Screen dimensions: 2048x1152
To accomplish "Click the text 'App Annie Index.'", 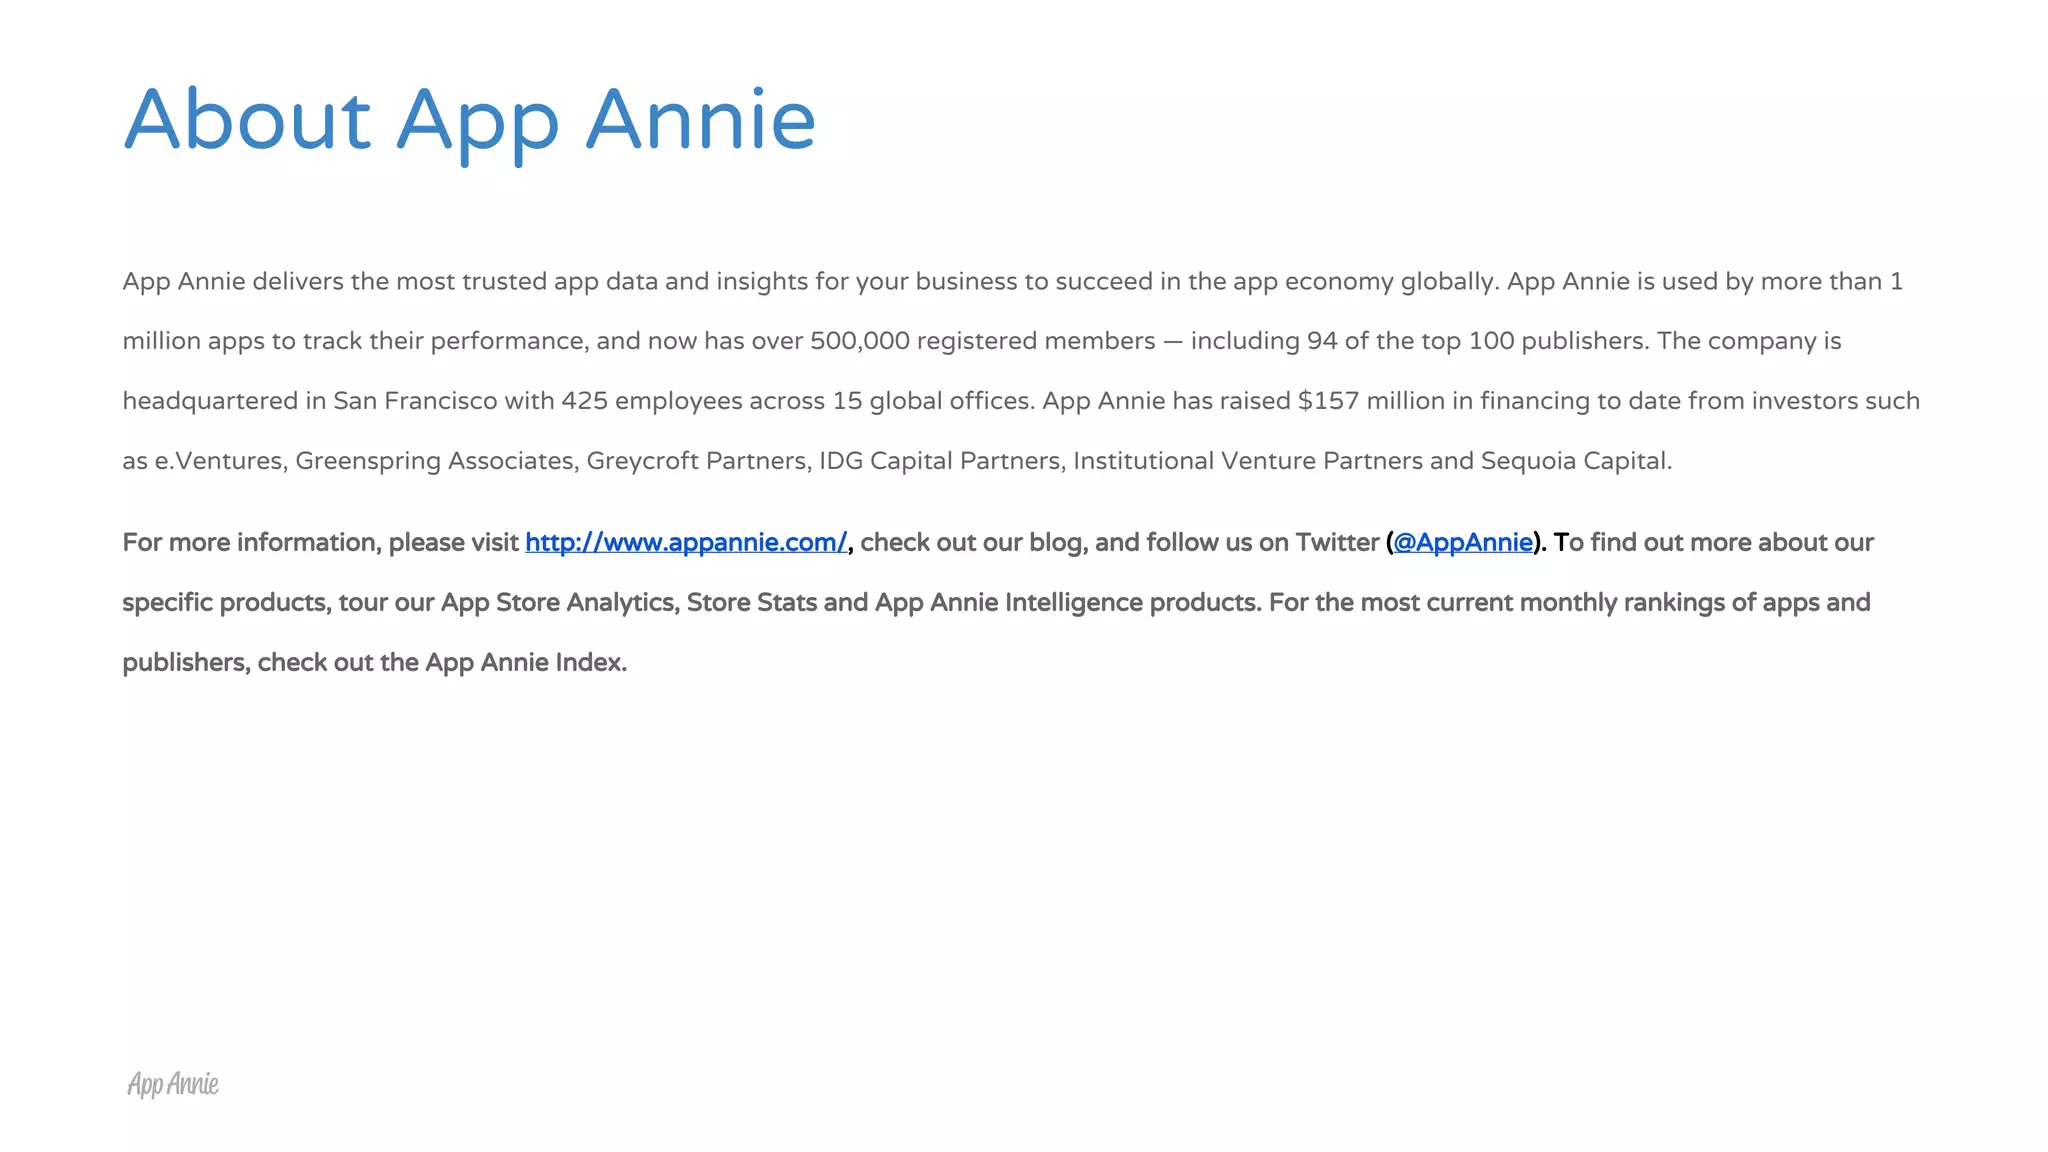I will tap(526, 663).
